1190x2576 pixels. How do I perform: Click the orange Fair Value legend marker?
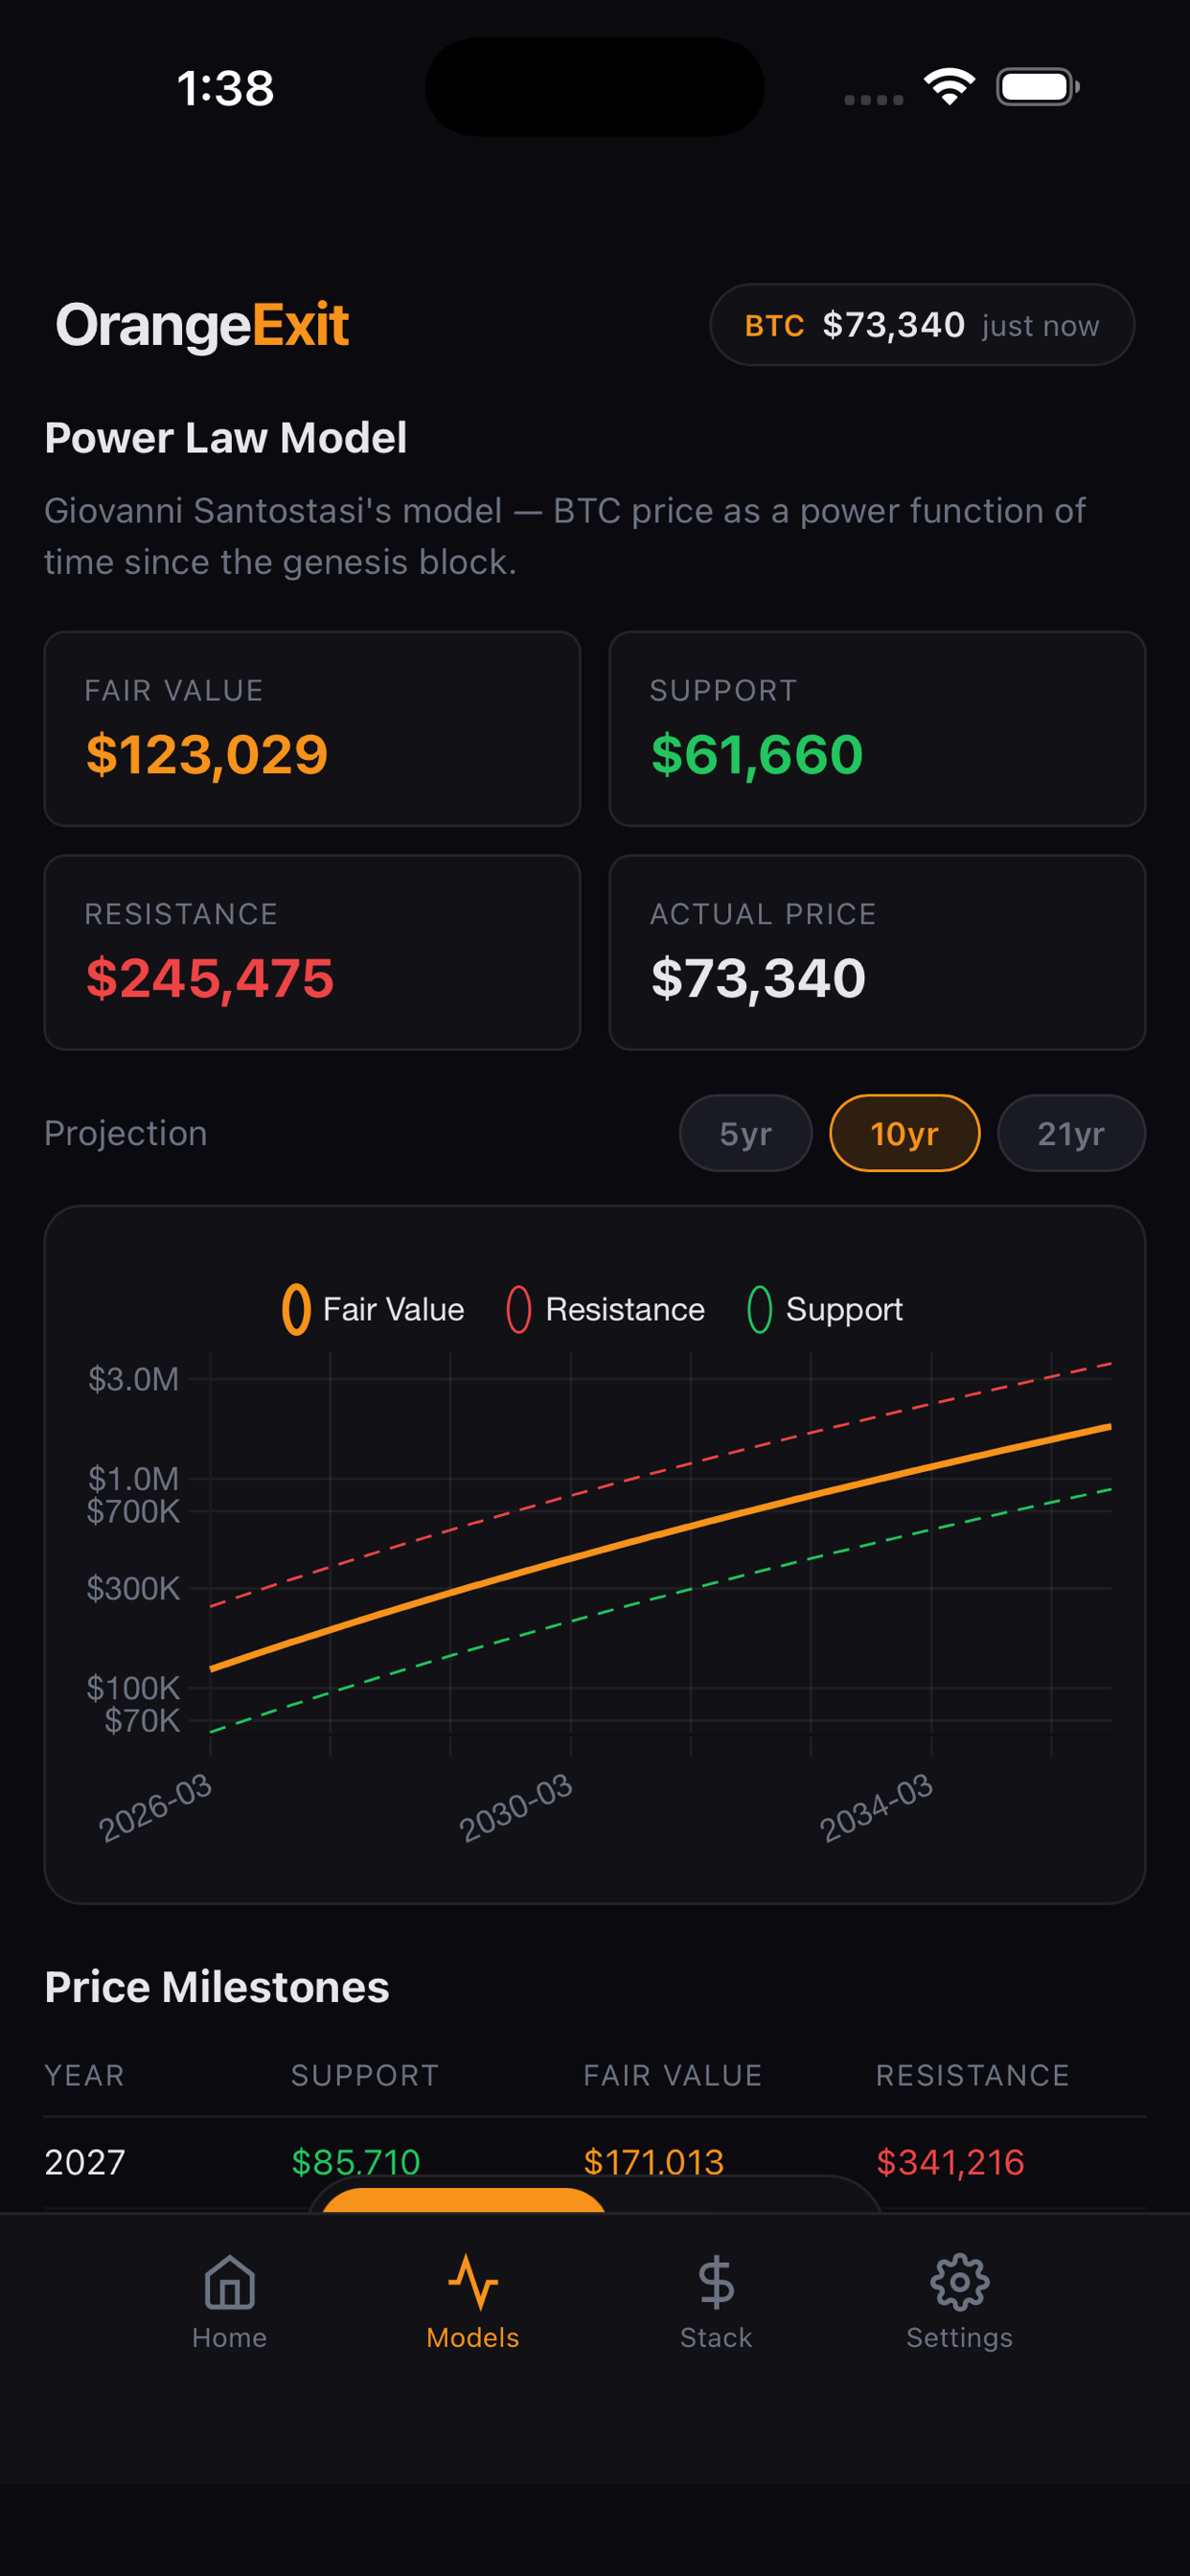(x=296, y=1309)
